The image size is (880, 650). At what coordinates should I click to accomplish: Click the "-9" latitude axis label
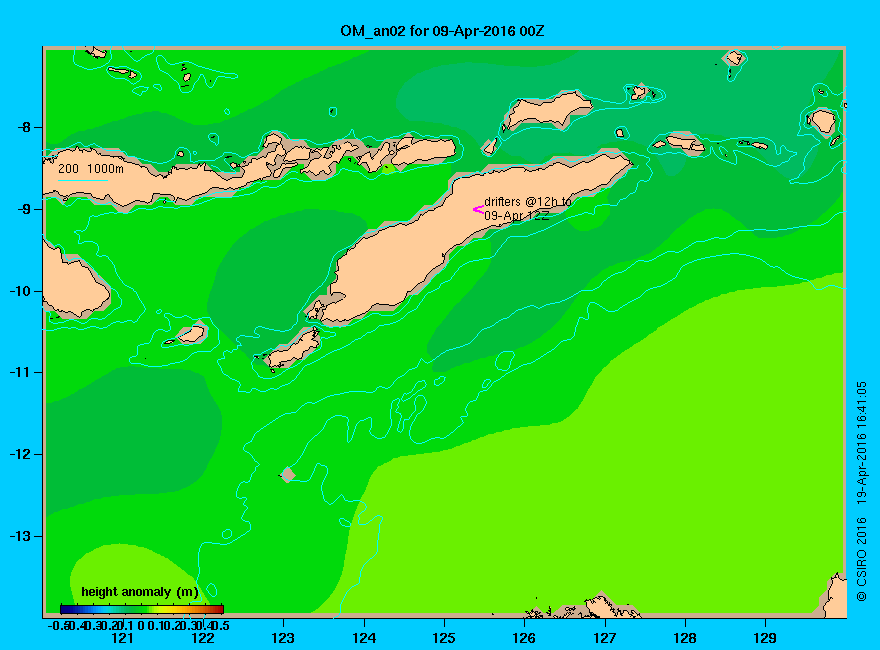[x=24, y=209]
